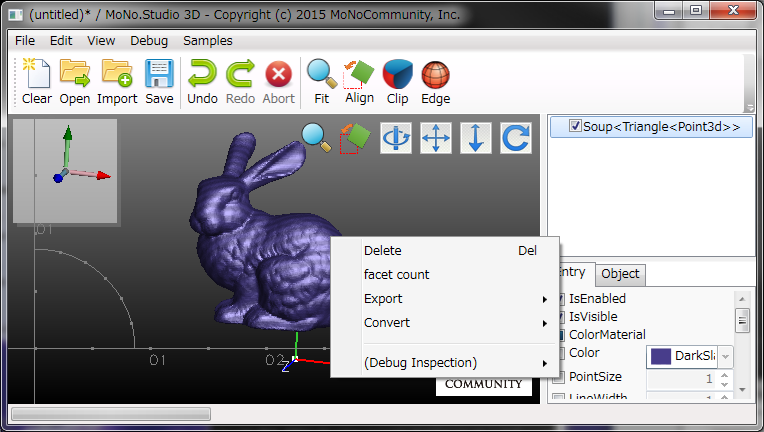
Task: Close the MoNo.Studio window
Action: pyautogui.click(x=733, y=10)
